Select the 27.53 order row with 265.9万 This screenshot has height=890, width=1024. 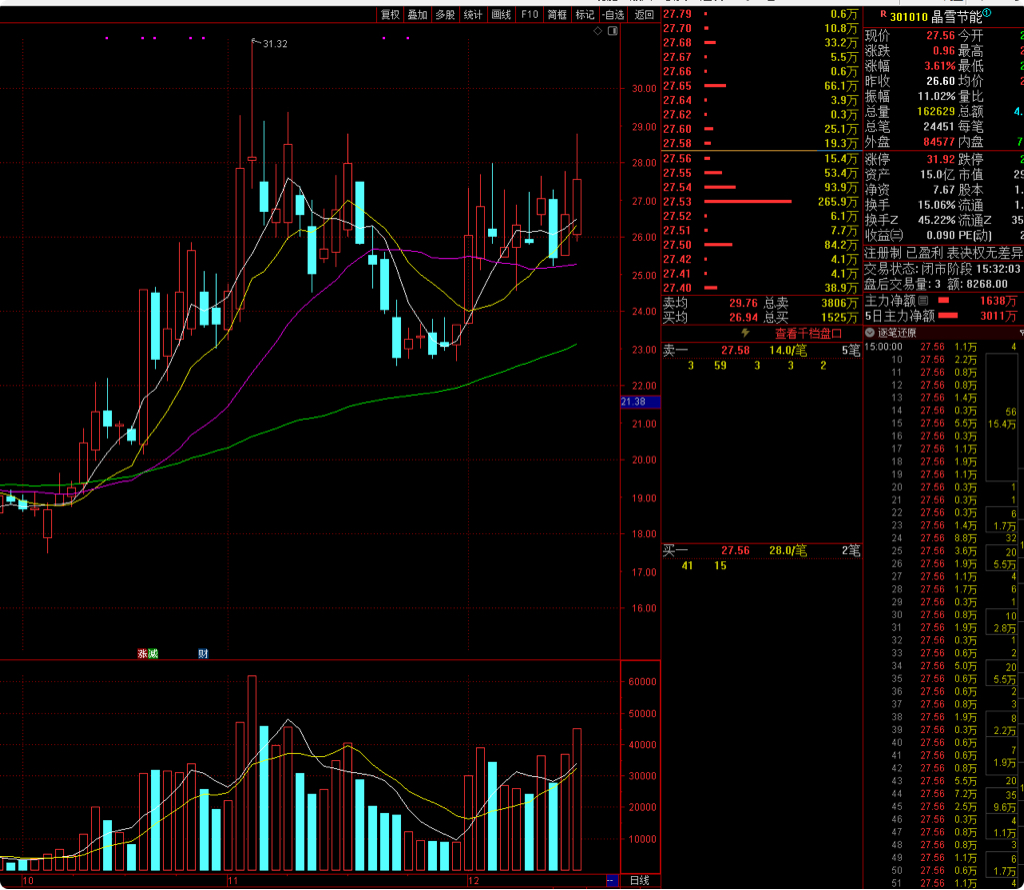pos(760,202)
